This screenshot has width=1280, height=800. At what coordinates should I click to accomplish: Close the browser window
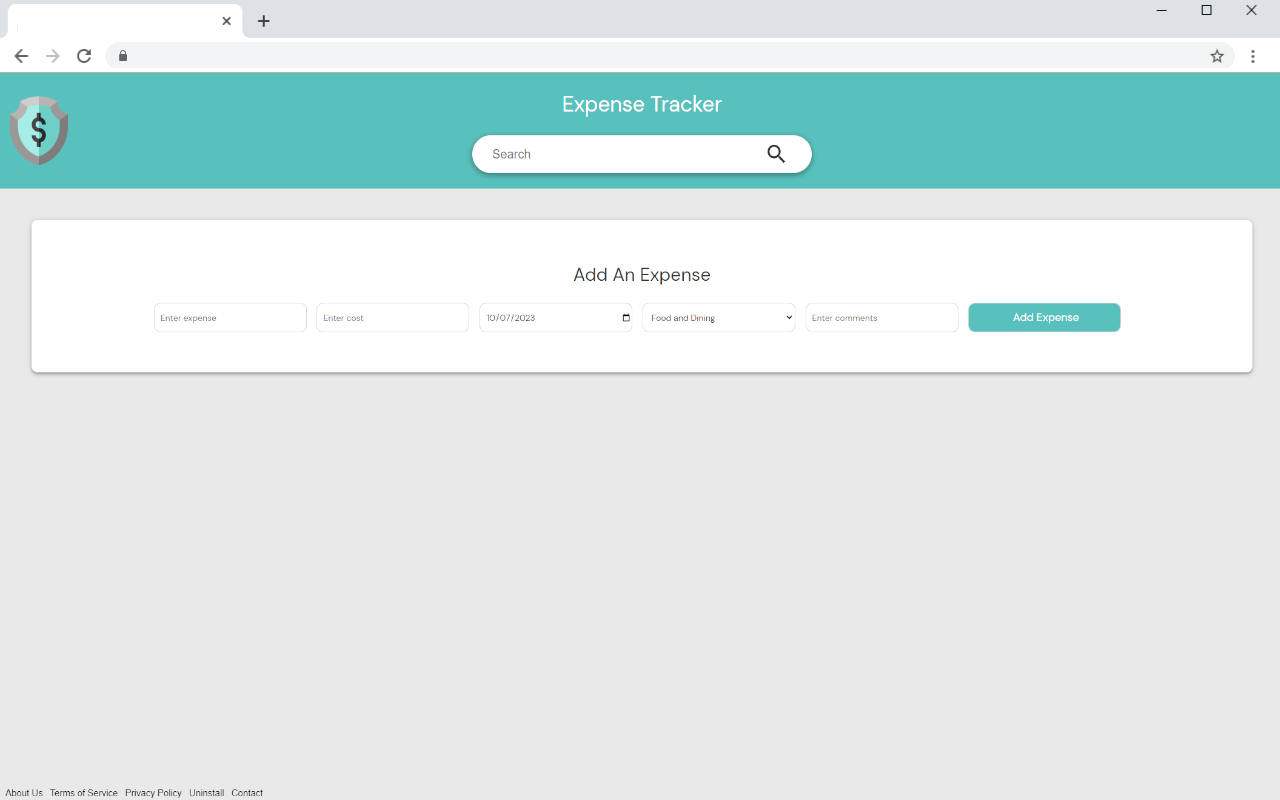(x=1252, y=11)
